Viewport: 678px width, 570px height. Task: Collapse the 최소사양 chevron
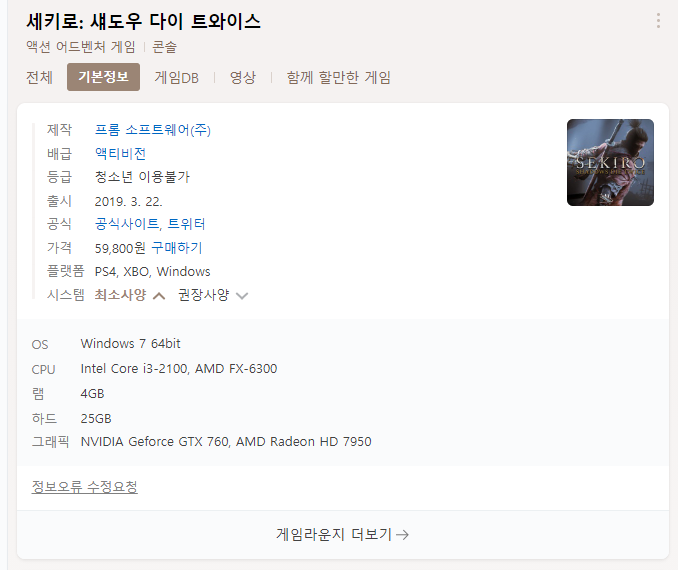159,296
